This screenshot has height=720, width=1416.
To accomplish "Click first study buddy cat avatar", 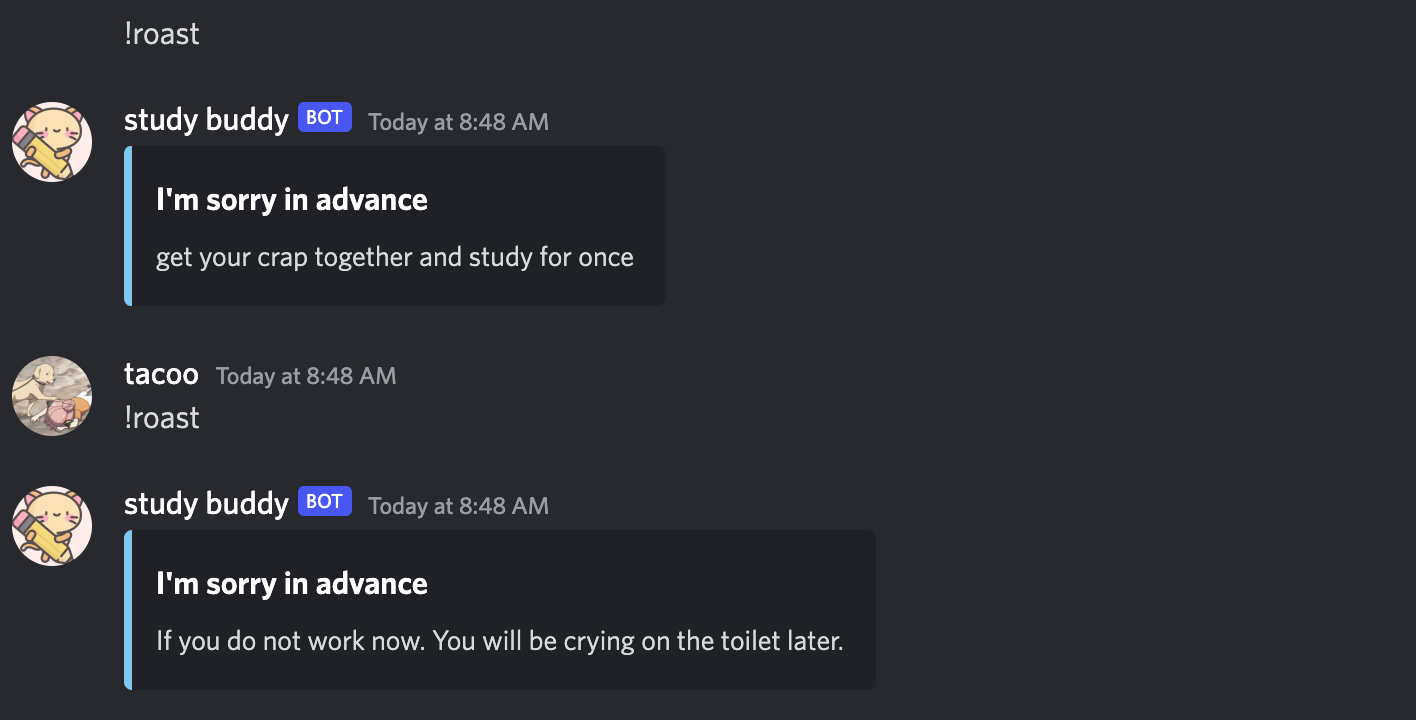I will tap(52, 142).
